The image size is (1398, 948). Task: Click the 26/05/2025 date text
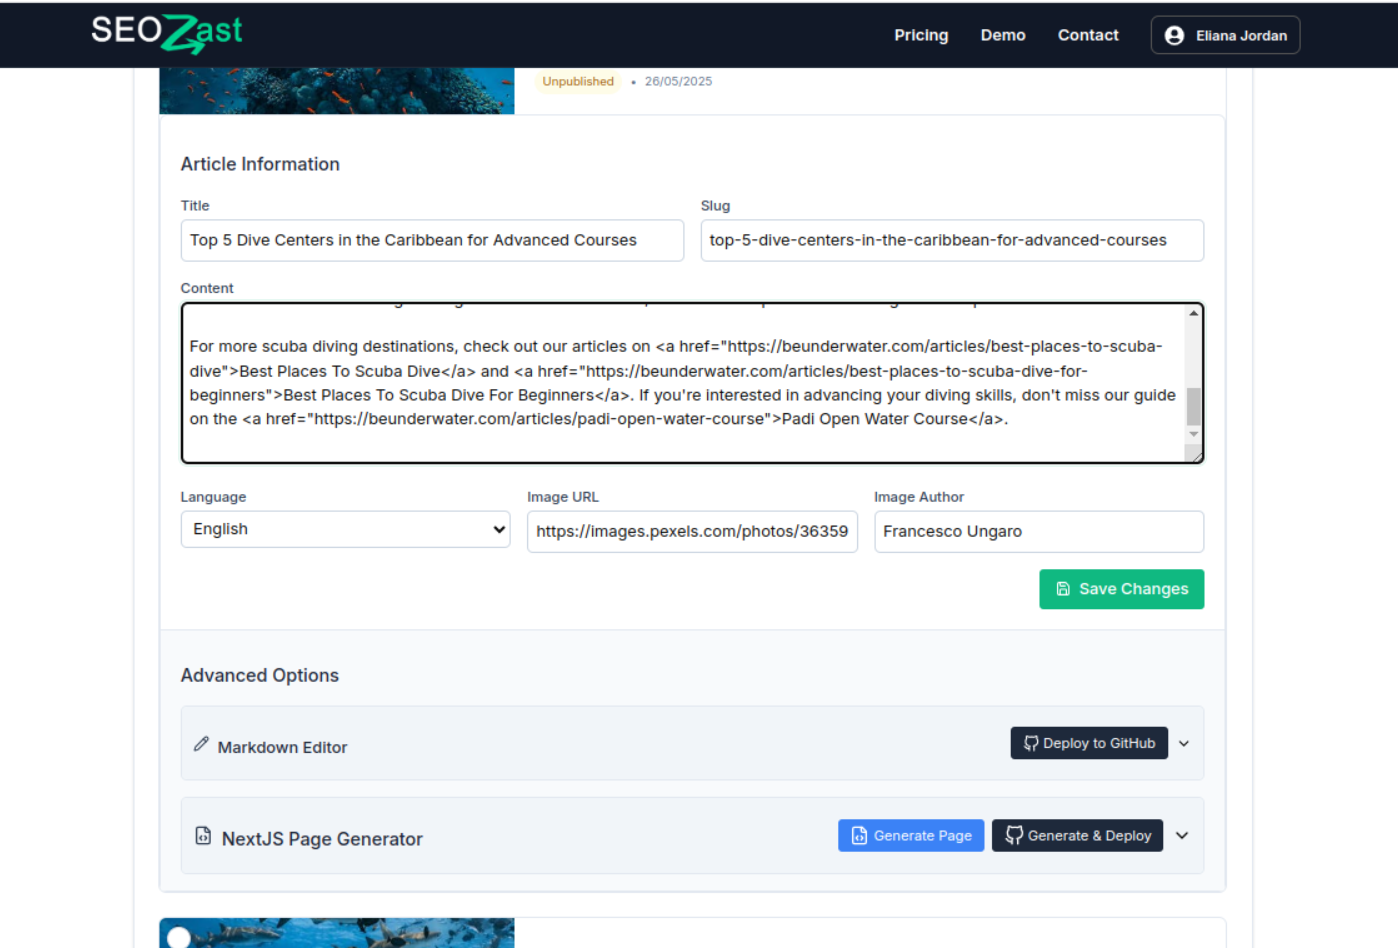pos(678,82)
